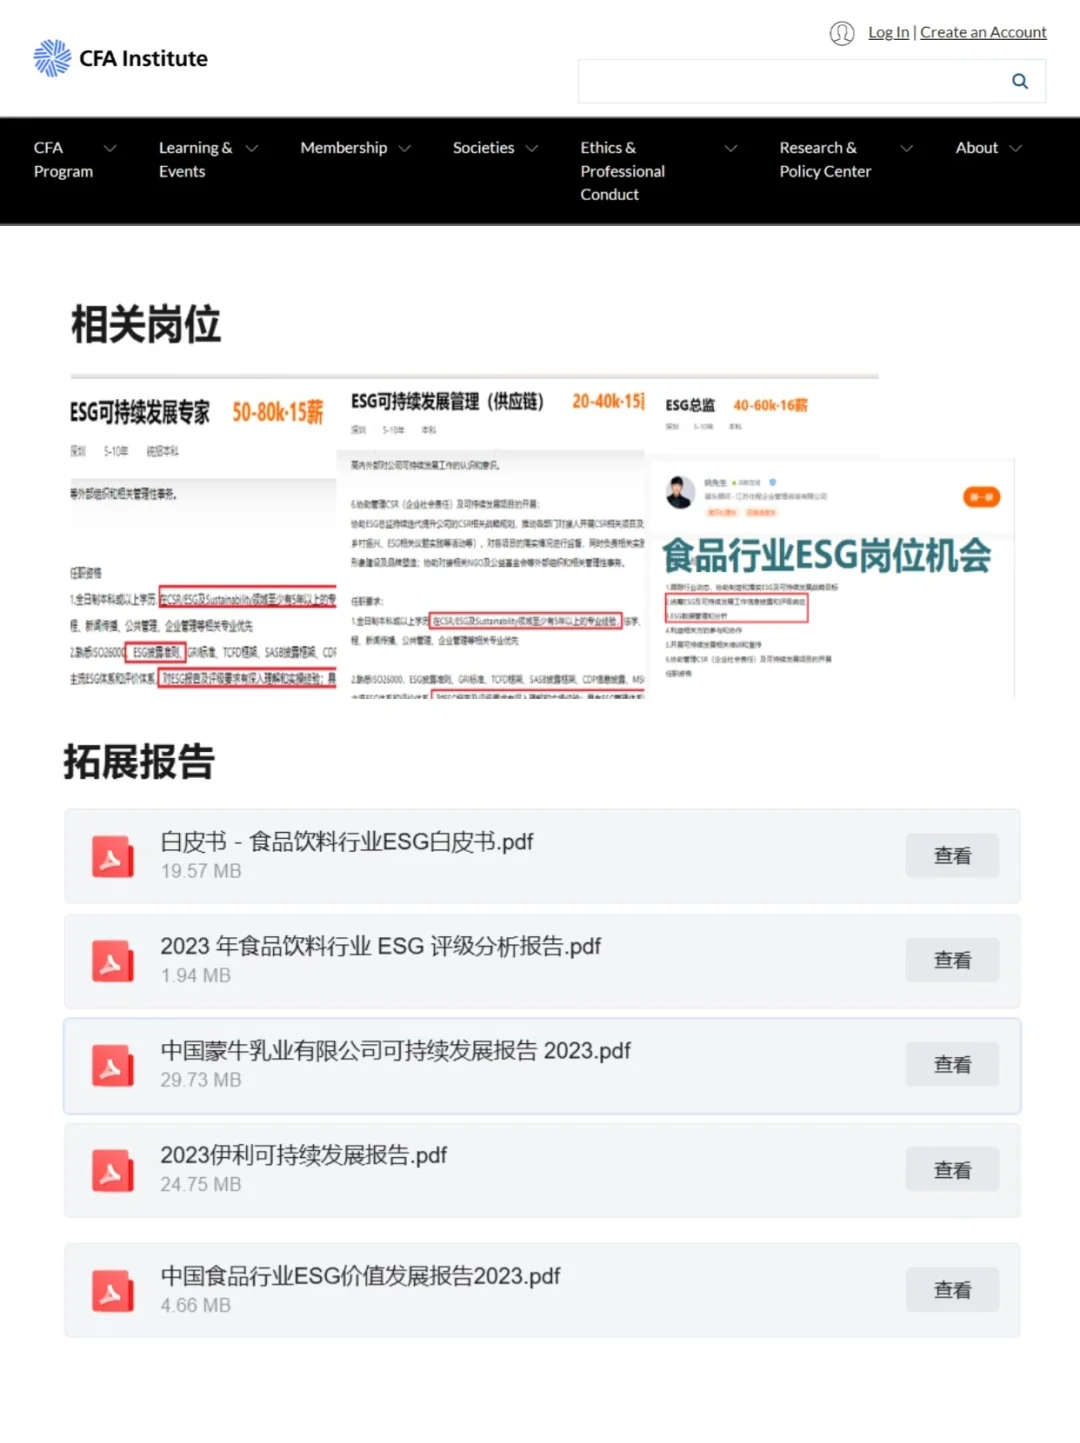This screenshot has width=1080, height=1443.
Task: Click 查看 for 食品饮料行业ESG白皮书.pdf
Action: (952, 856)
